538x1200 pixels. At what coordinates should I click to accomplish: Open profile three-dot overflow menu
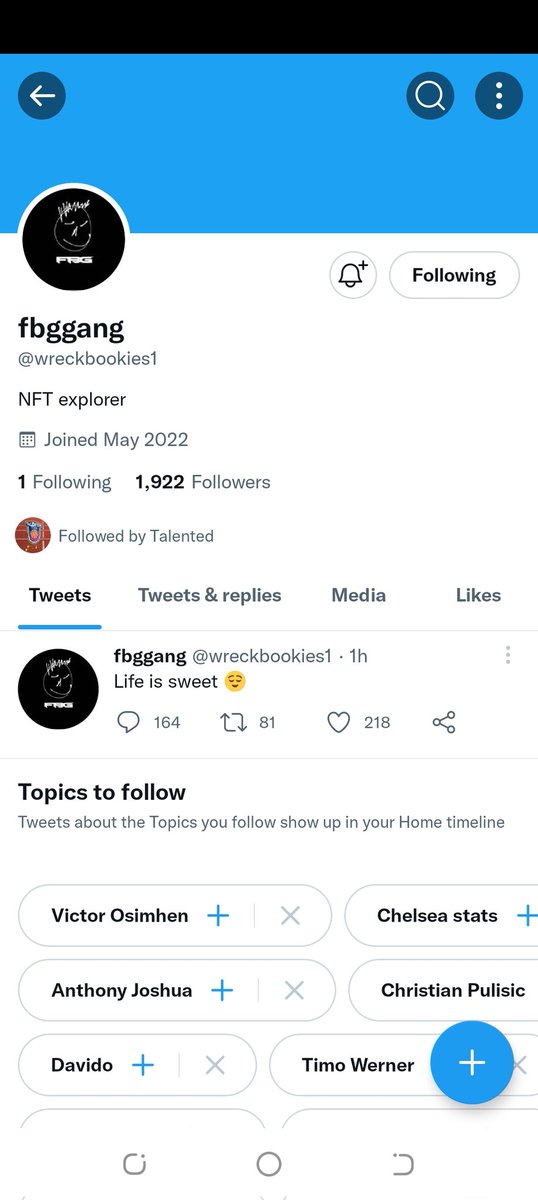(498, 96)
